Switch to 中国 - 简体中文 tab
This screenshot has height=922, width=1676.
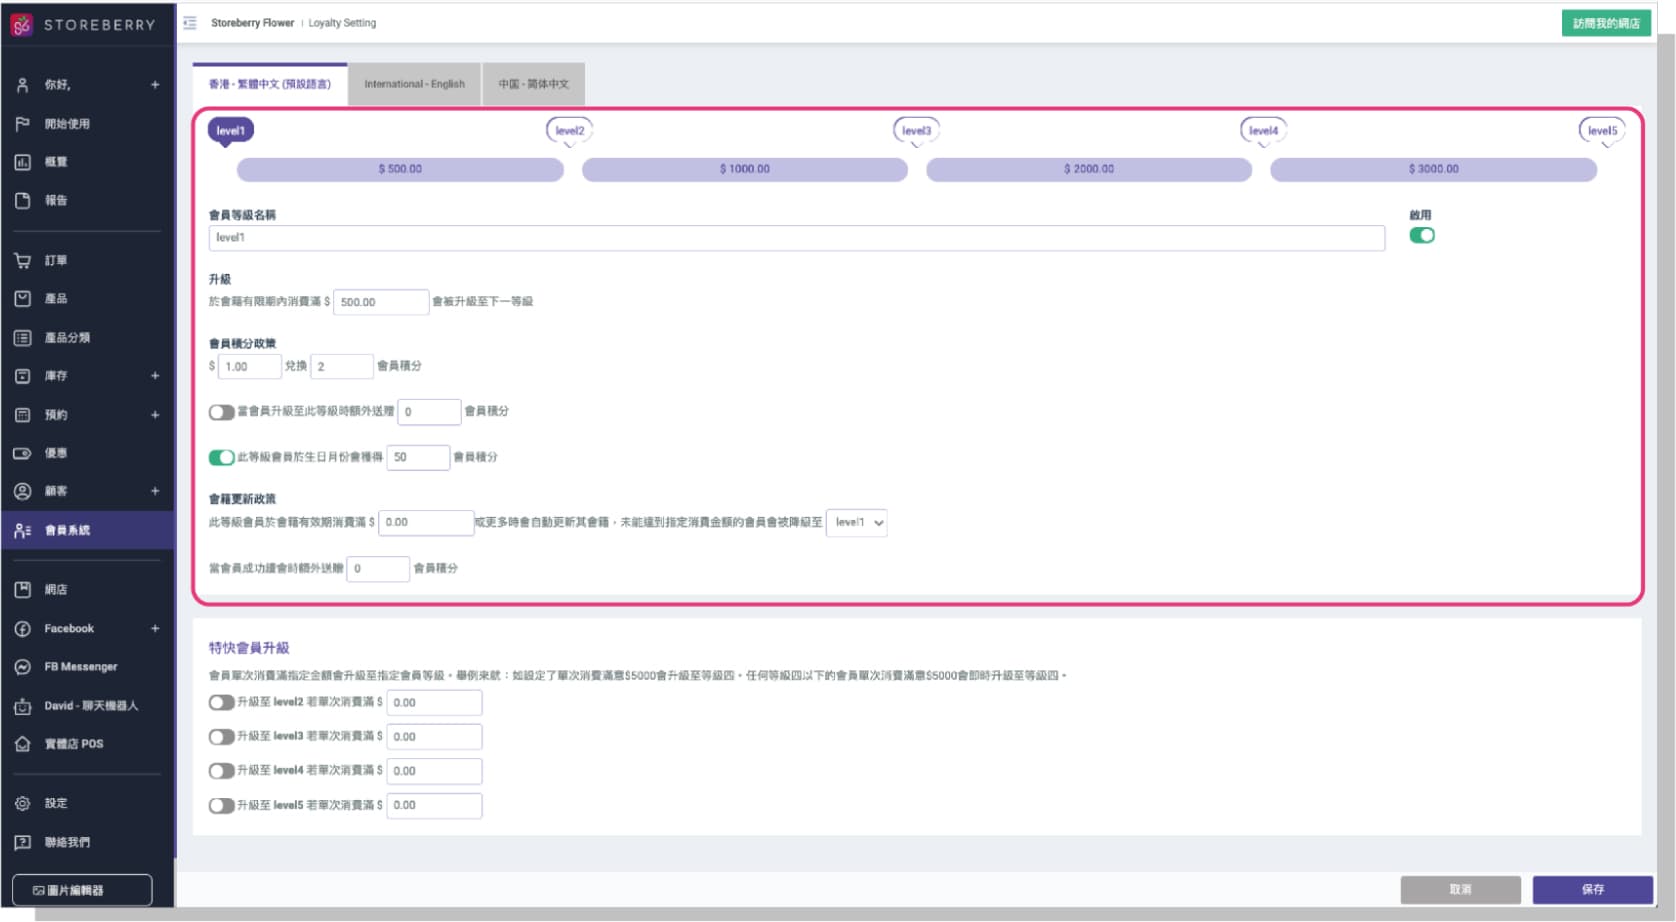(x=533, y=84)
